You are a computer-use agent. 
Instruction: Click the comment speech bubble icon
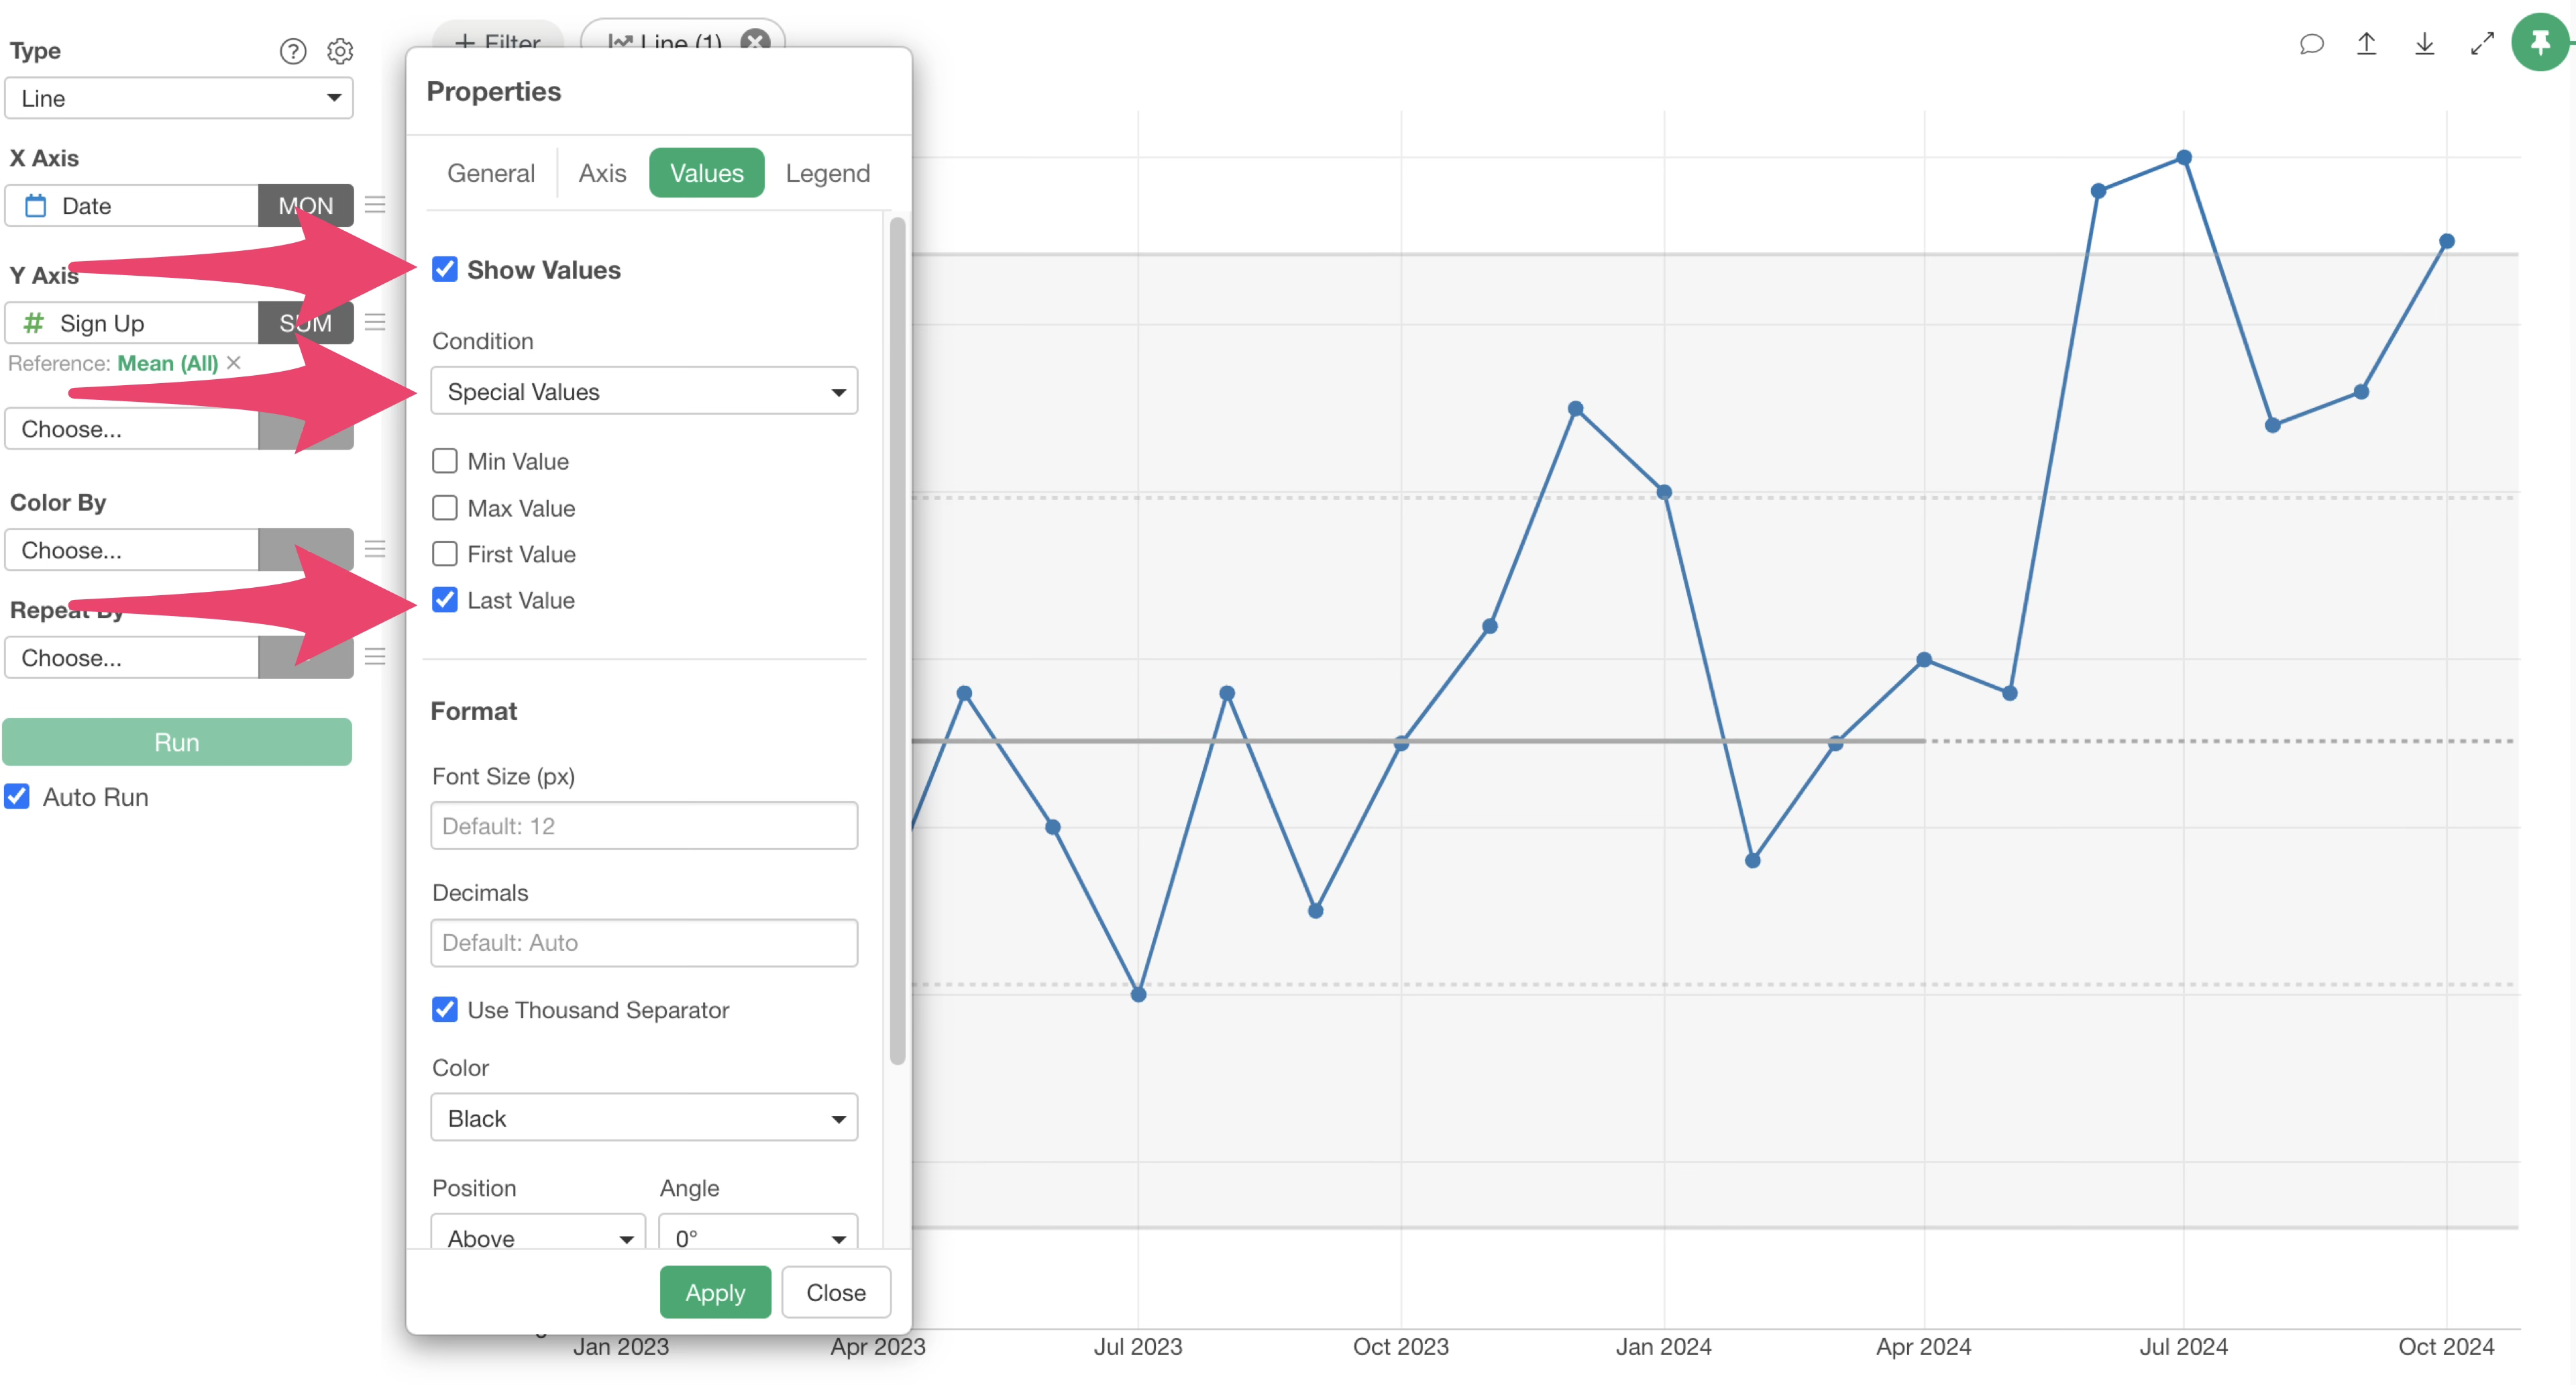[2311, 44]
